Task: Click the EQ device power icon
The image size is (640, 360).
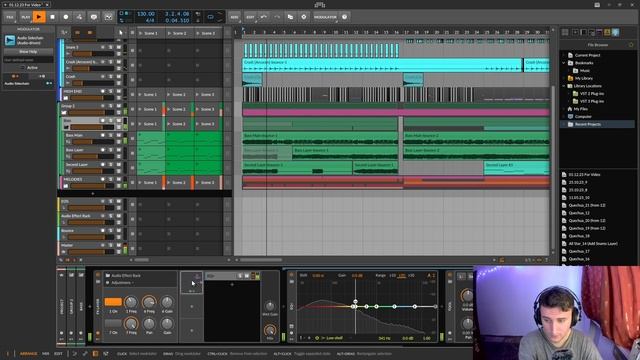Action: tap(291, 275)
